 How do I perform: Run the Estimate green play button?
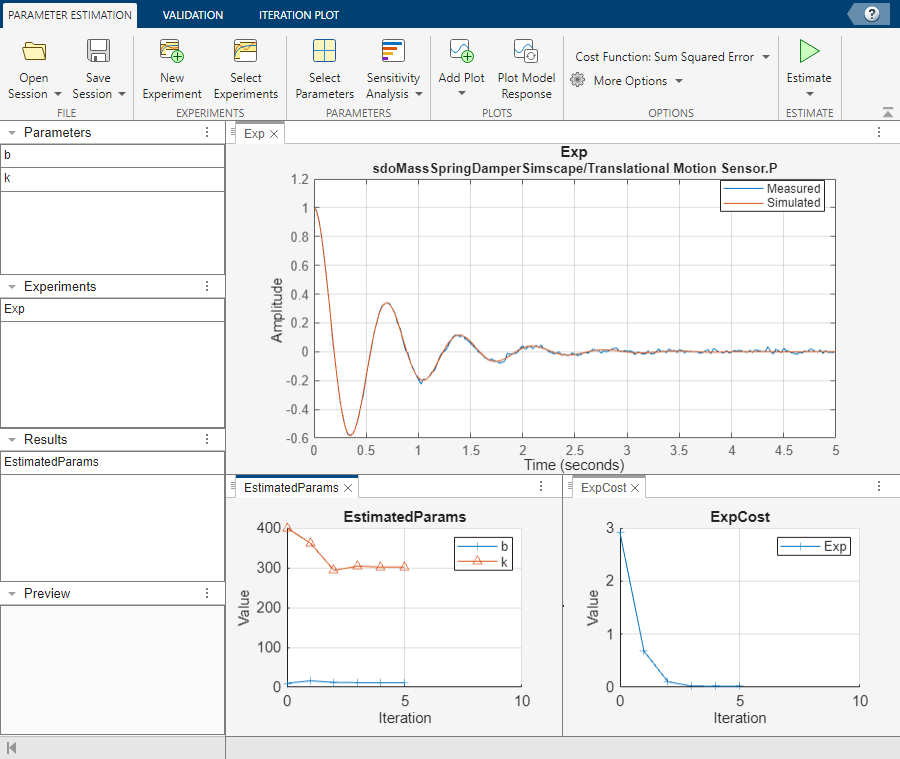point(809,52)
